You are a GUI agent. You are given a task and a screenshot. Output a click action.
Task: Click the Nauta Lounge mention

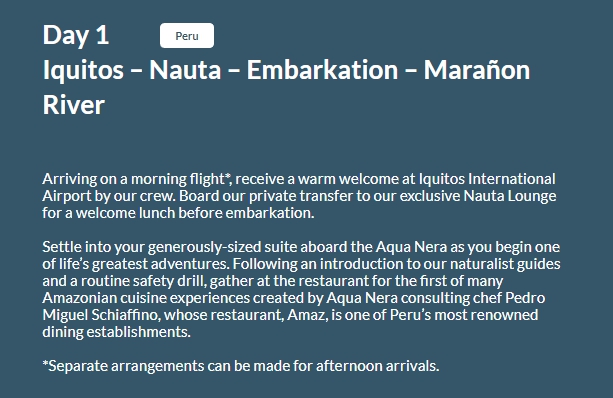(510, 196)
